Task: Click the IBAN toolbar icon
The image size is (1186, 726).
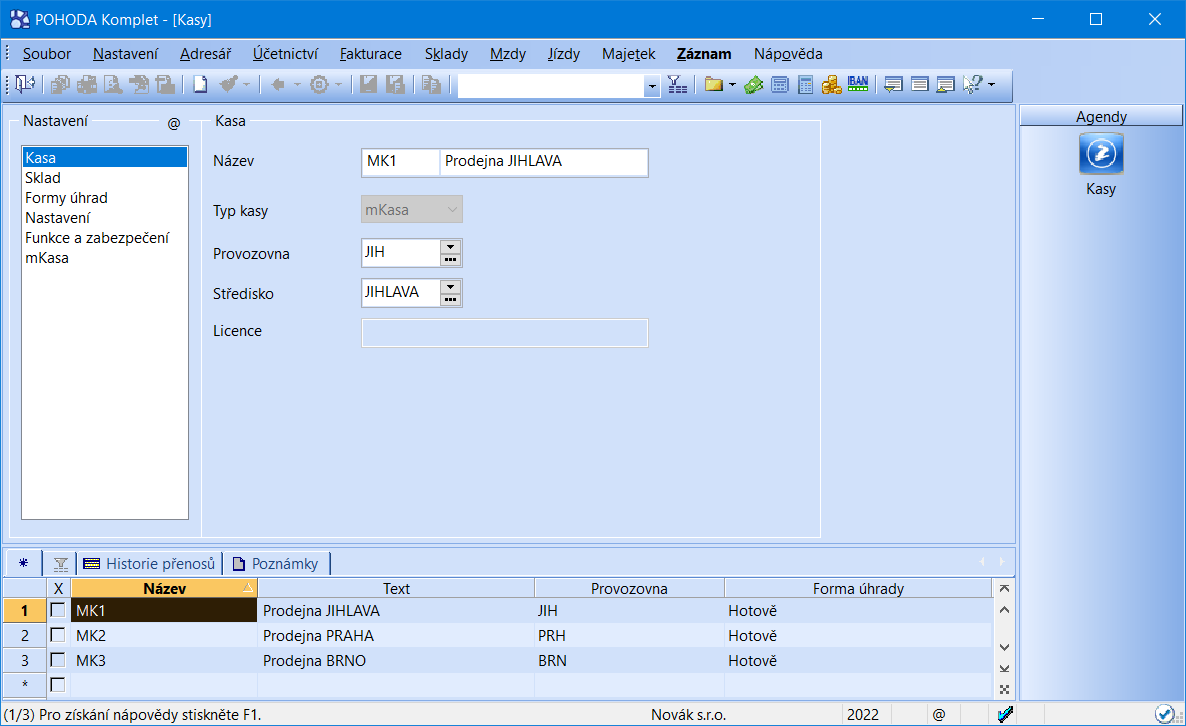Action: pyautogui.click(x=858, y=84)
